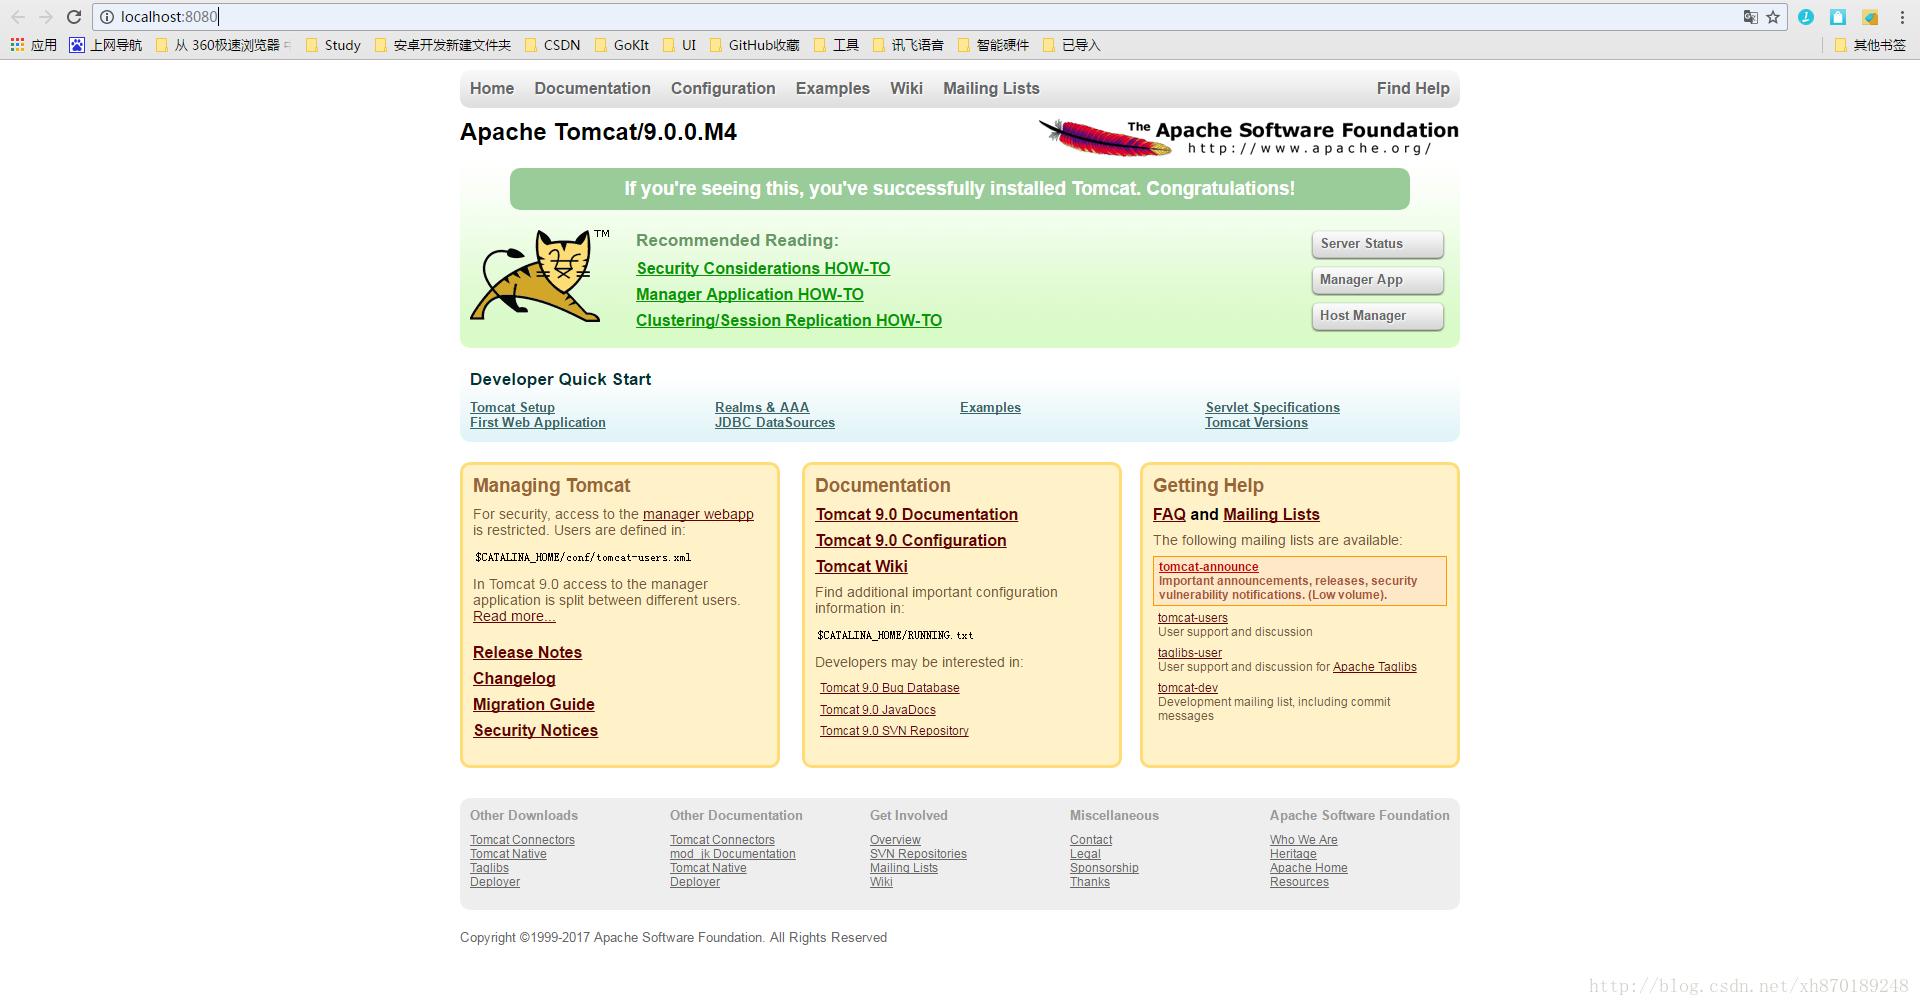1920x1006 pixels.
Task: Open the 已导入 bookmark folder
Action: click(1071, 45)
